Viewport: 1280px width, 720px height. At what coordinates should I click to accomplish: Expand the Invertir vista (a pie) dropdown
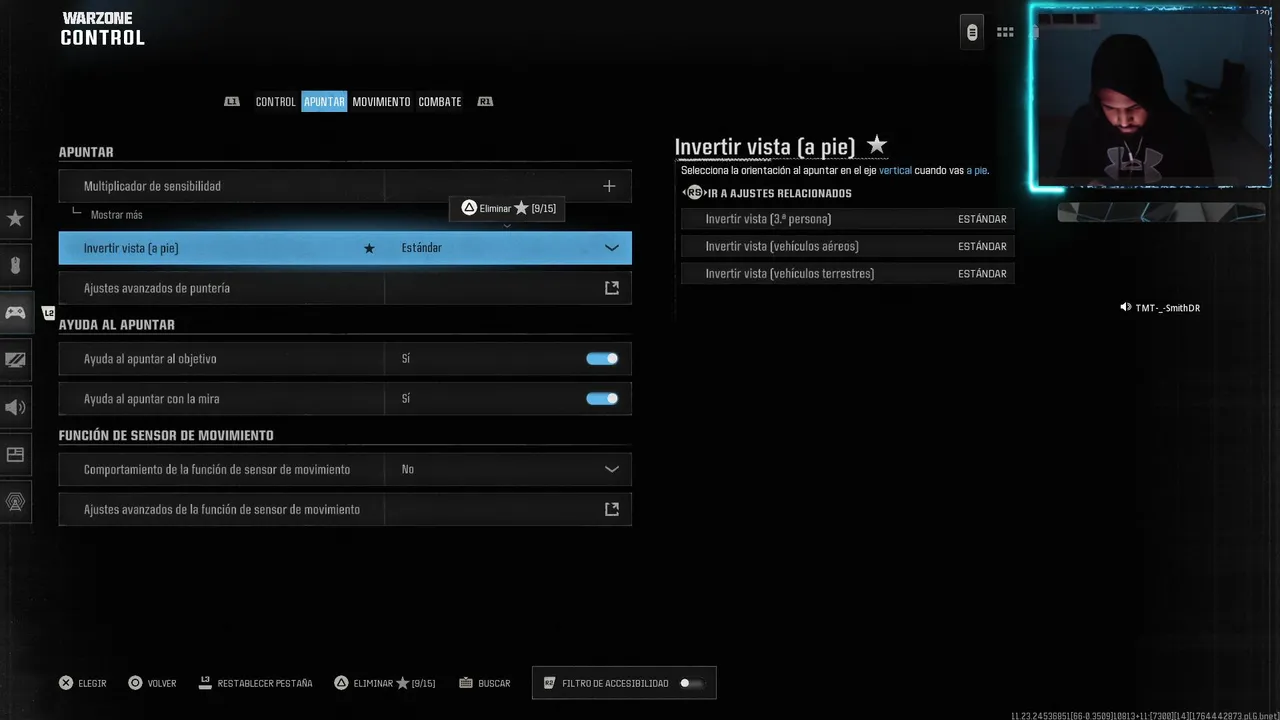point(612,248)
